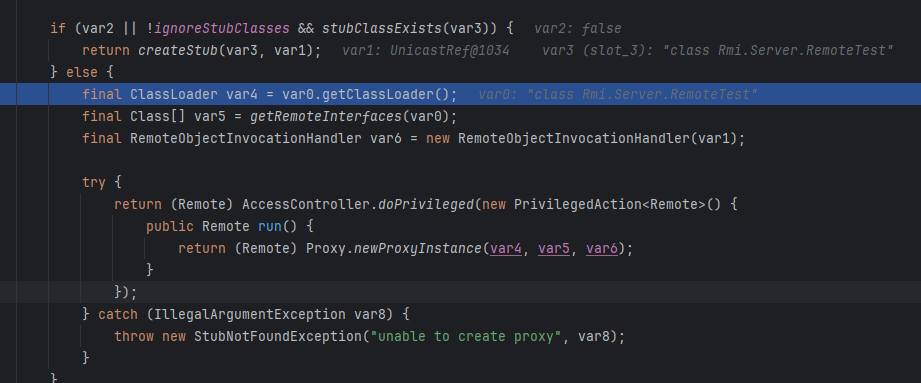
Task: Click the underlined var4 argument
Action: [506, 248]
